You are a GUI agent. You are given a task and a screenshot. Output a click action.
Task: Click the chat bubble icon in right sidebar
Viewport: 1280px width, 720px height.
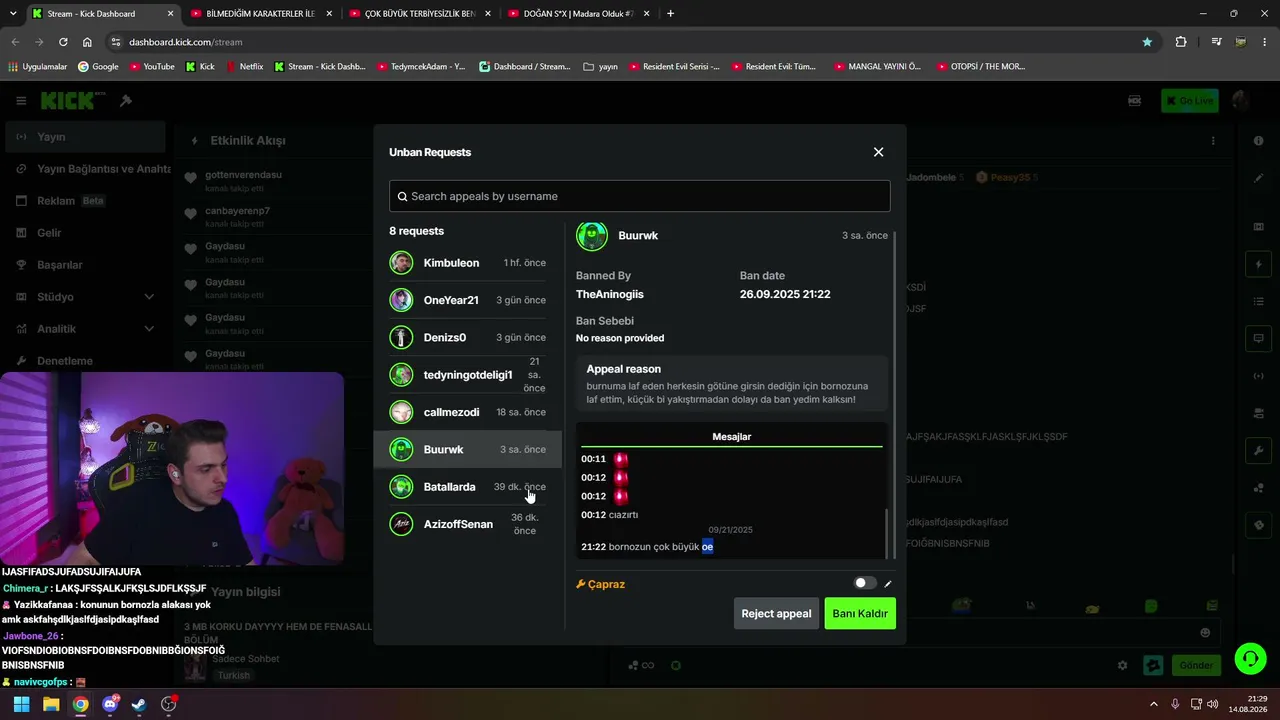click(1259, 339)
